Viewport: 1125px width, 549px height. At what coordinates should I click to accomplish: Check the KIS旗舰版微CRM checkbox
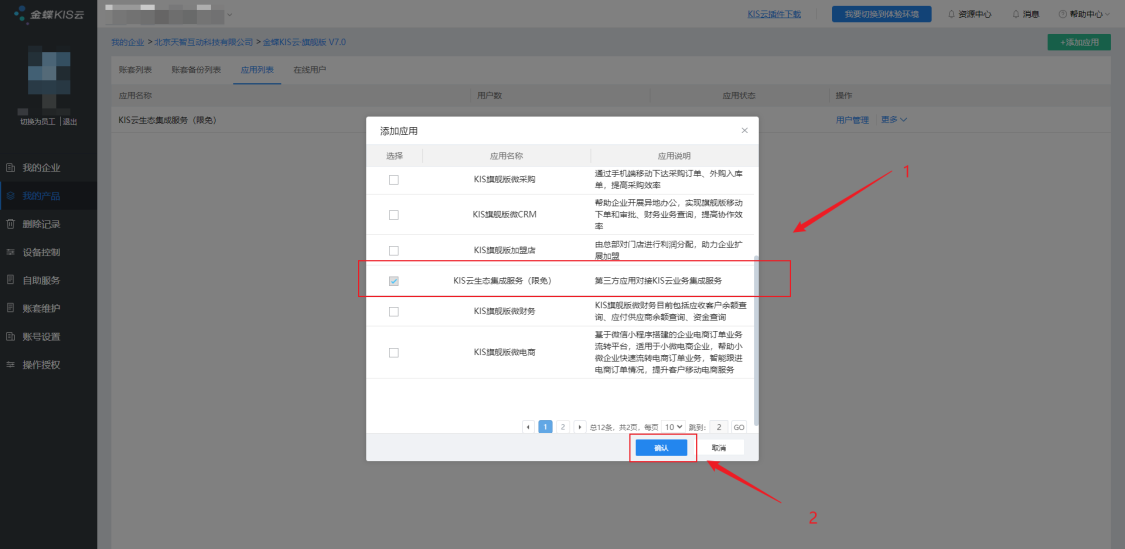[393, 215]
